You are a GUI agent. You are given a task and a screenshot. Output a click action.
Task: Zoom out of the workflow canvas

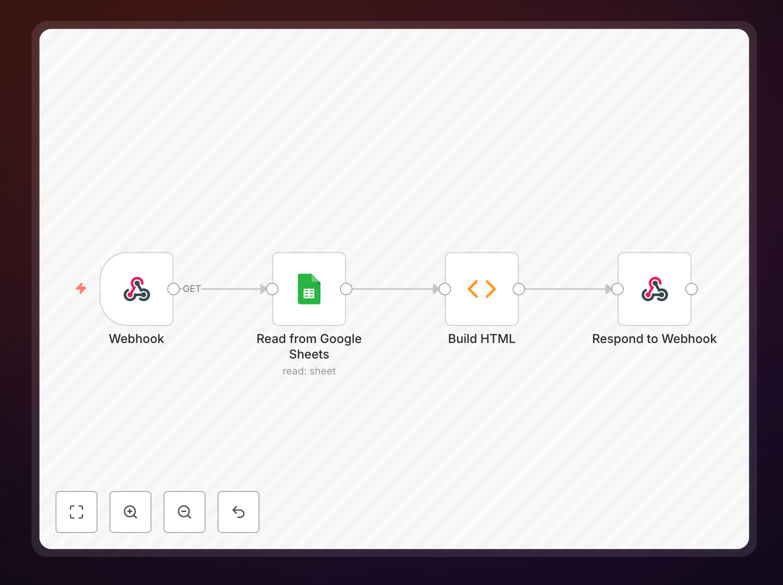point(184,512)
